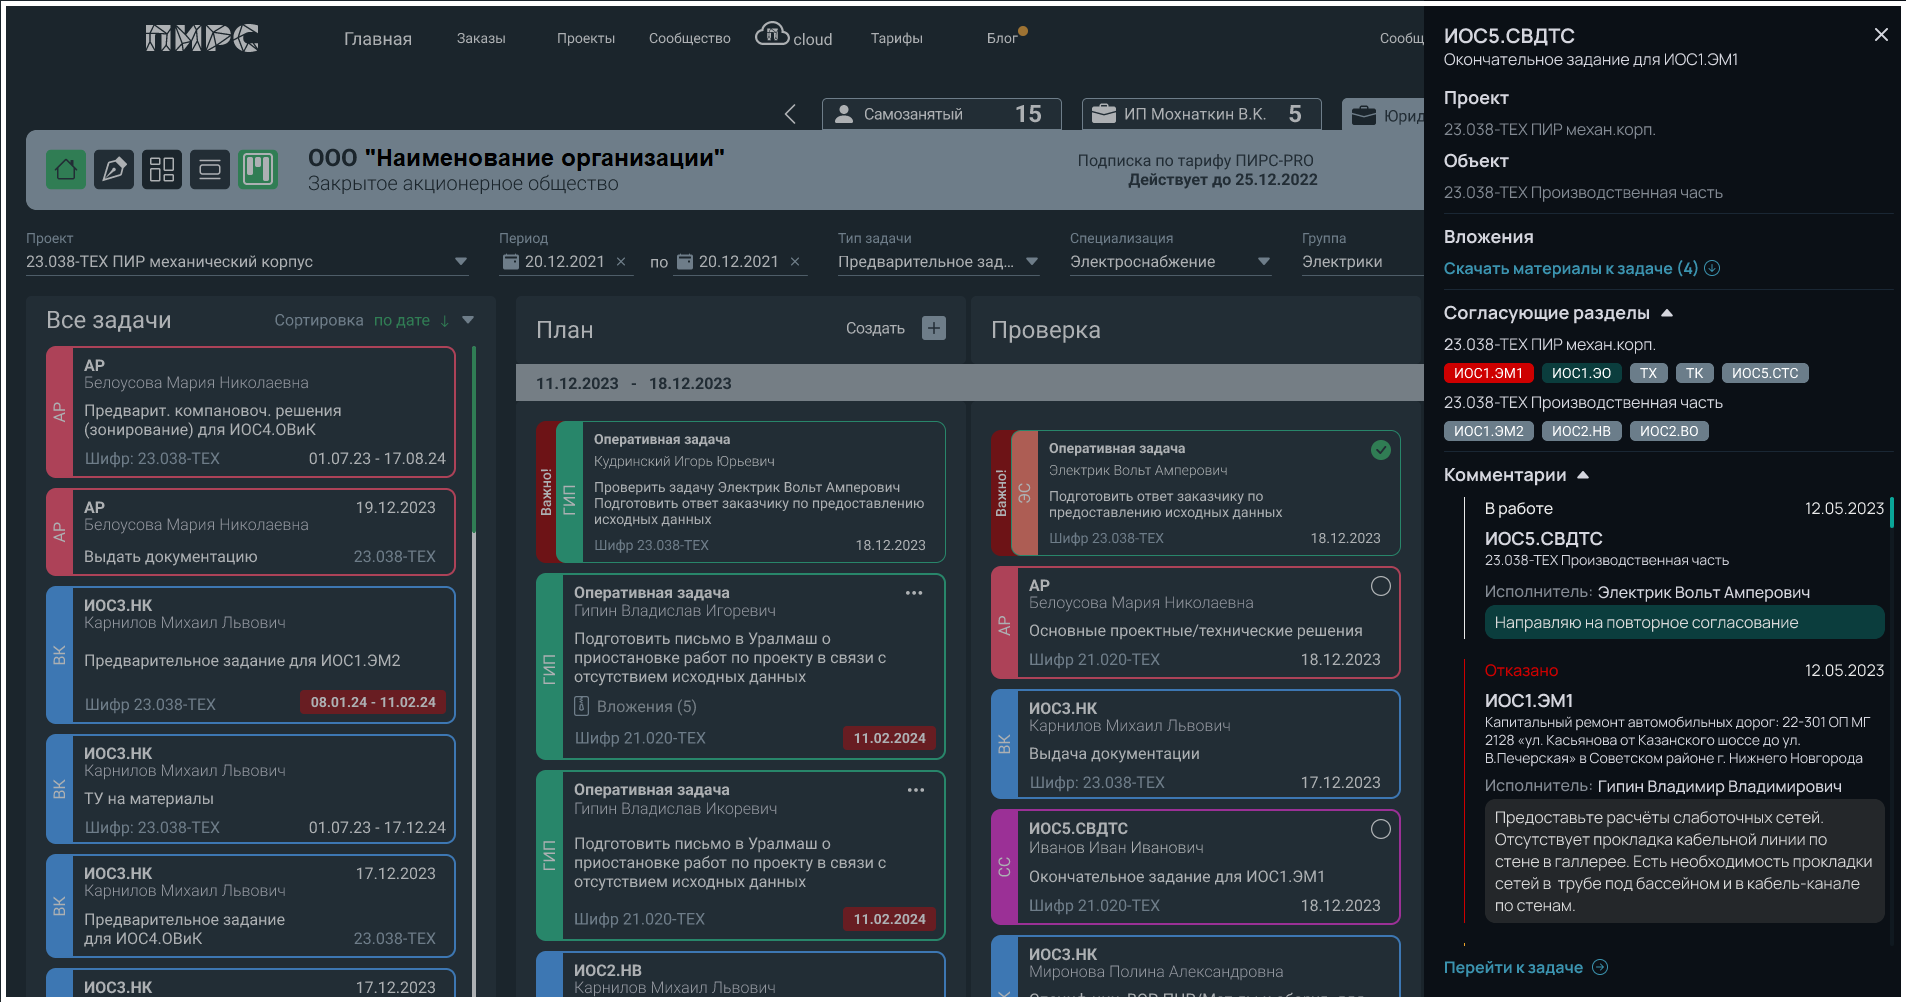
Task: Toggle green checkmark on Электрик Вольт task
Action: coord(1381,450)
